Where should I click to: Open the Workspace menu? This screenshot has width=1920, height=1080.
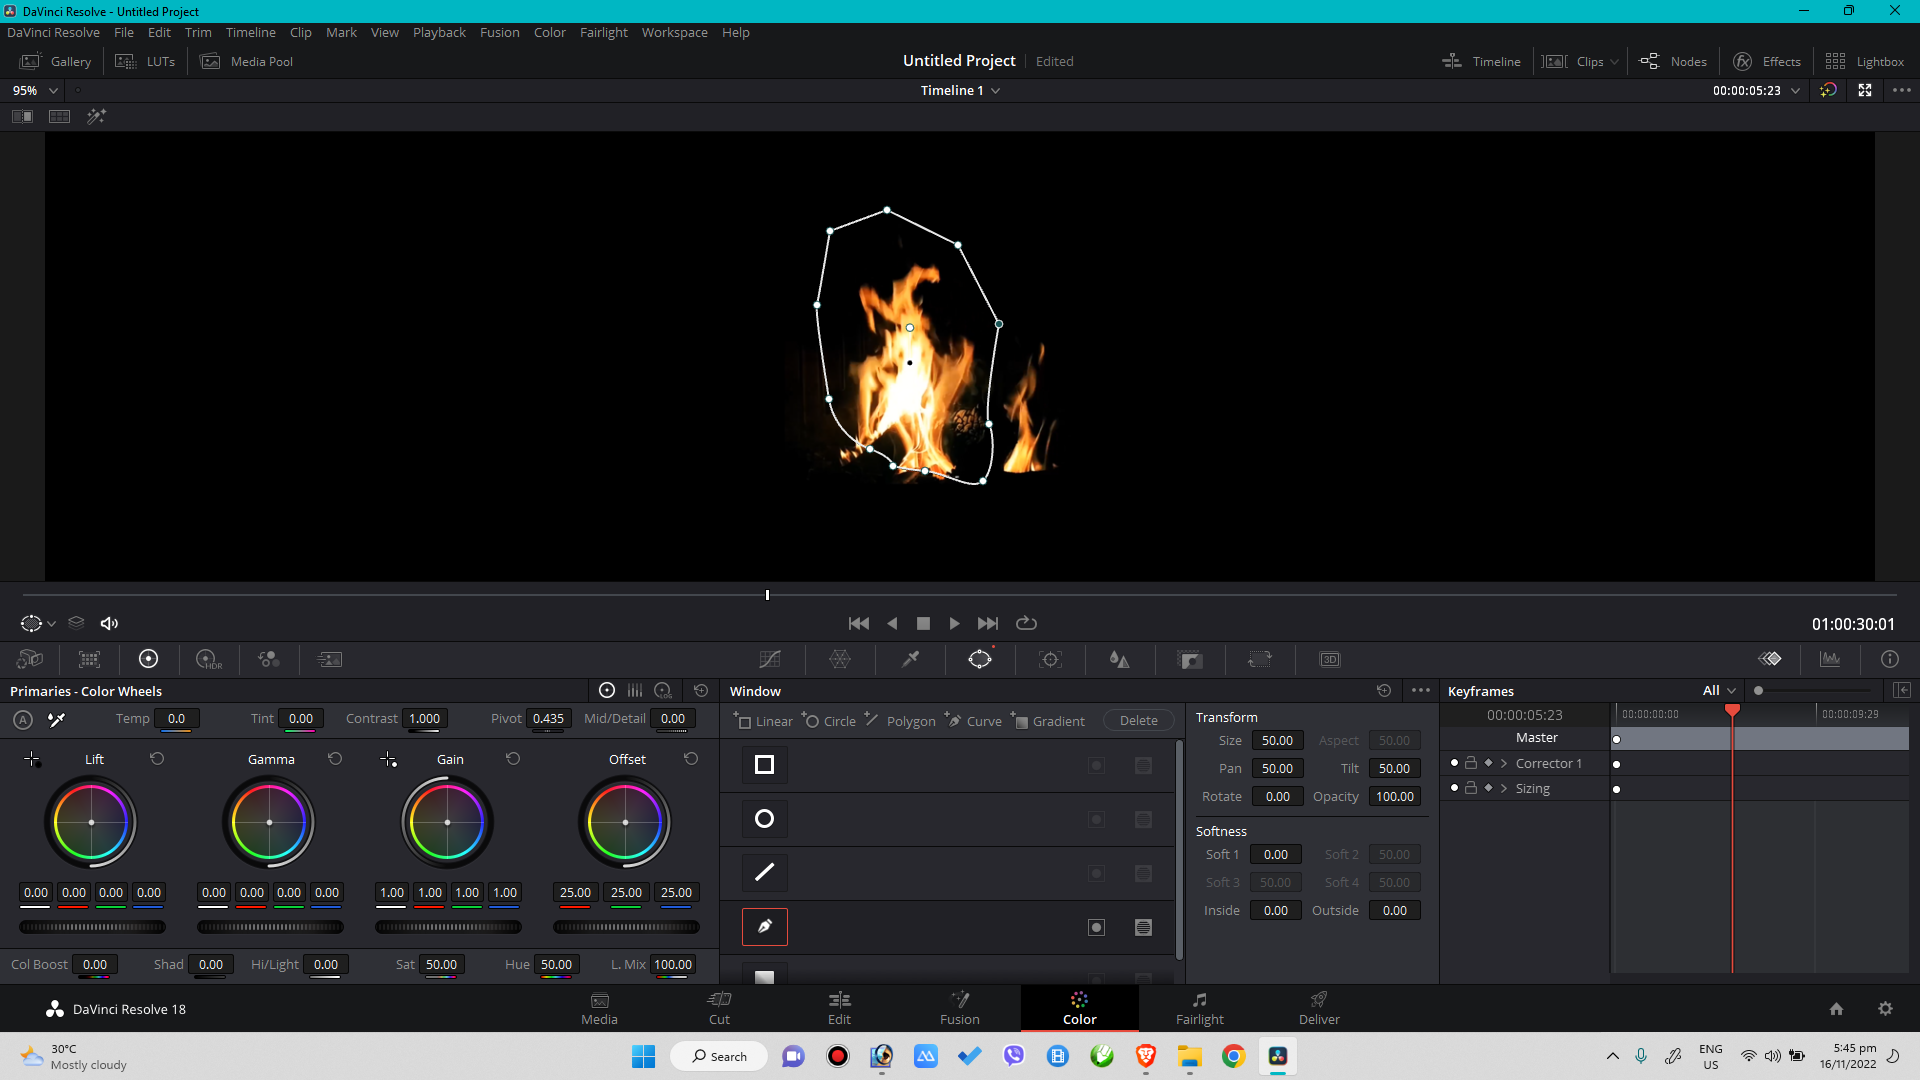[674, 32]
